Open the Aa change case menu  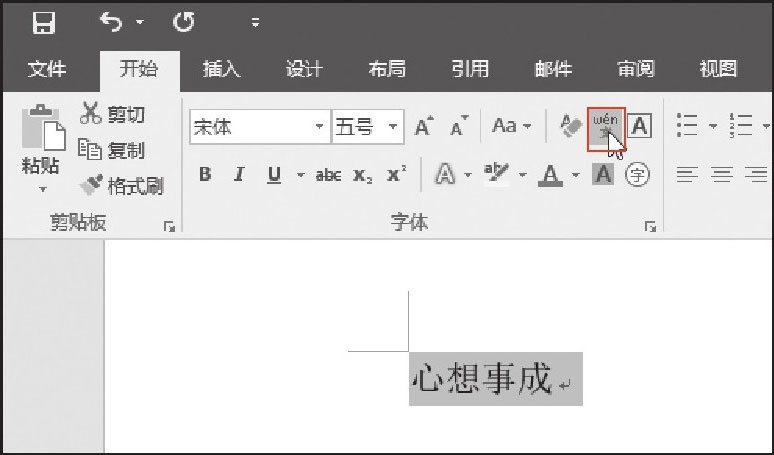511,126
